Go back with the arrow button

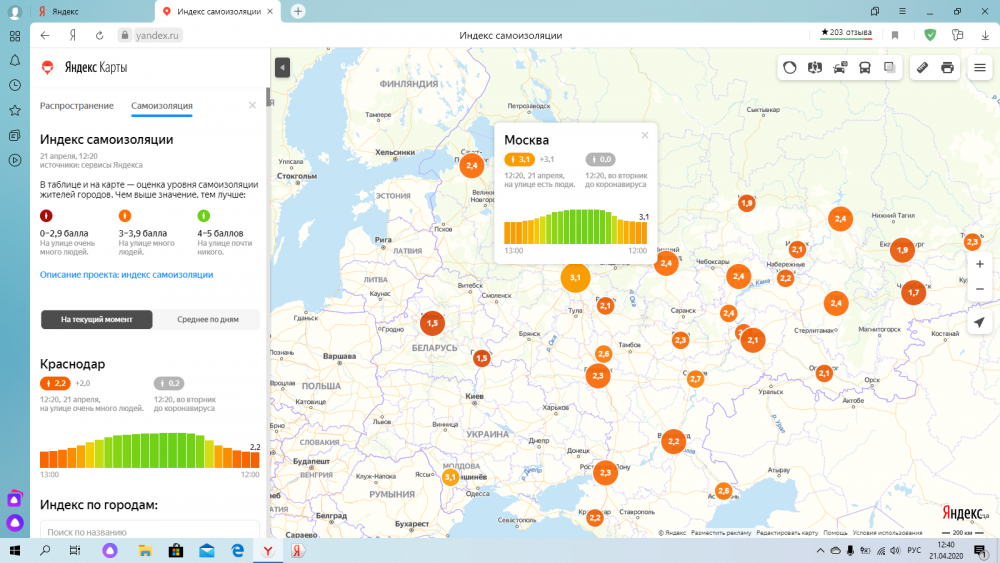pyautogui.click(x=45, y=36)
